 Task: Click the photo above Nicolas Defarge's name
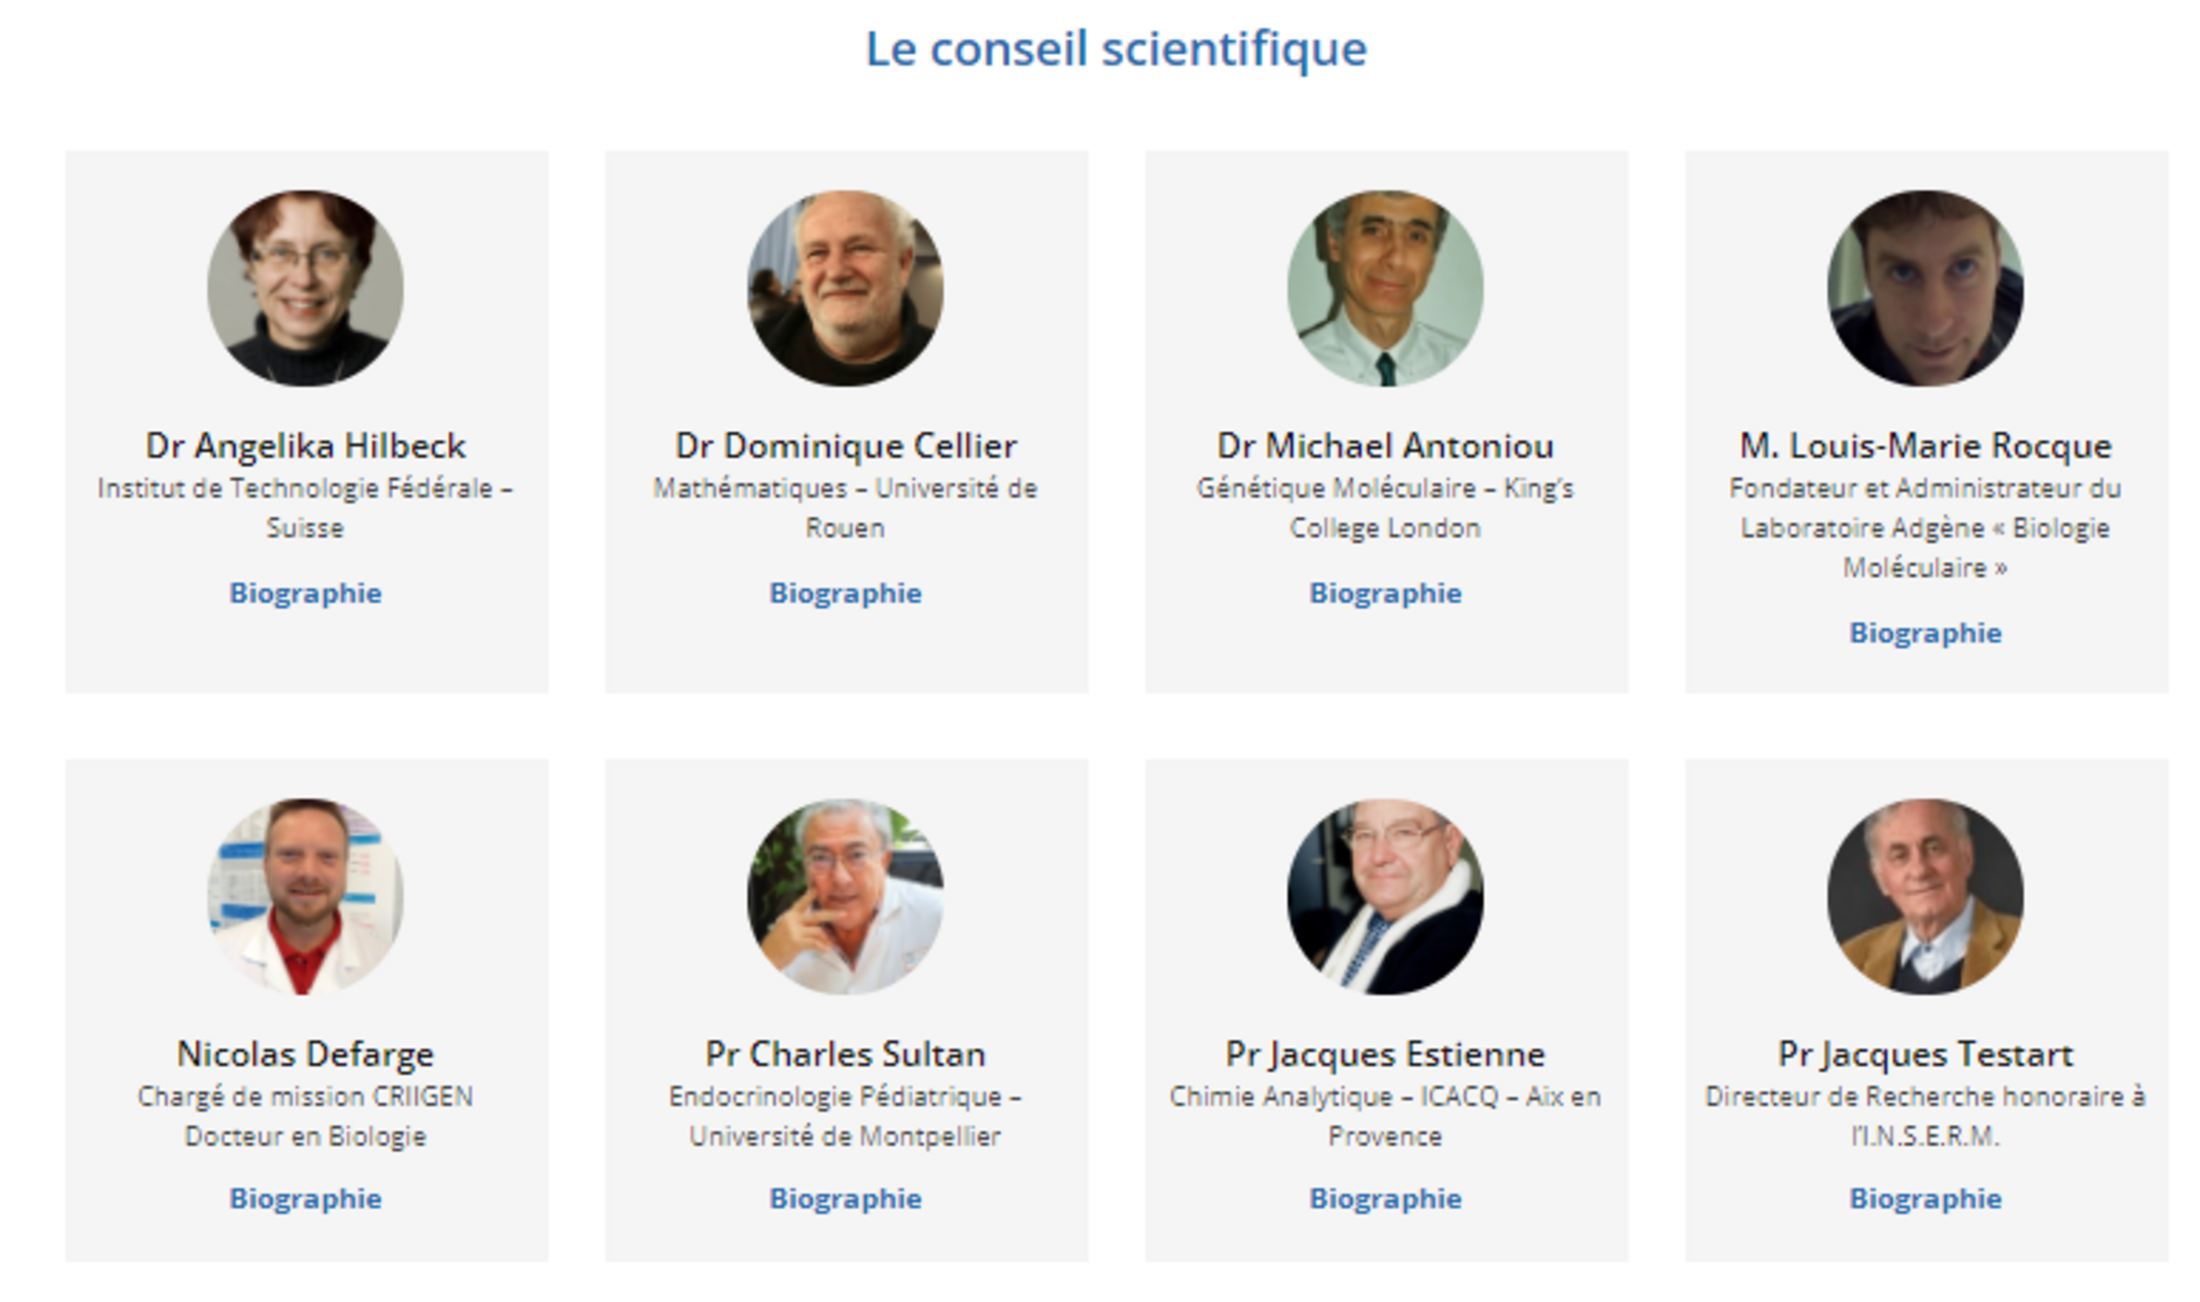click(306, 896)
